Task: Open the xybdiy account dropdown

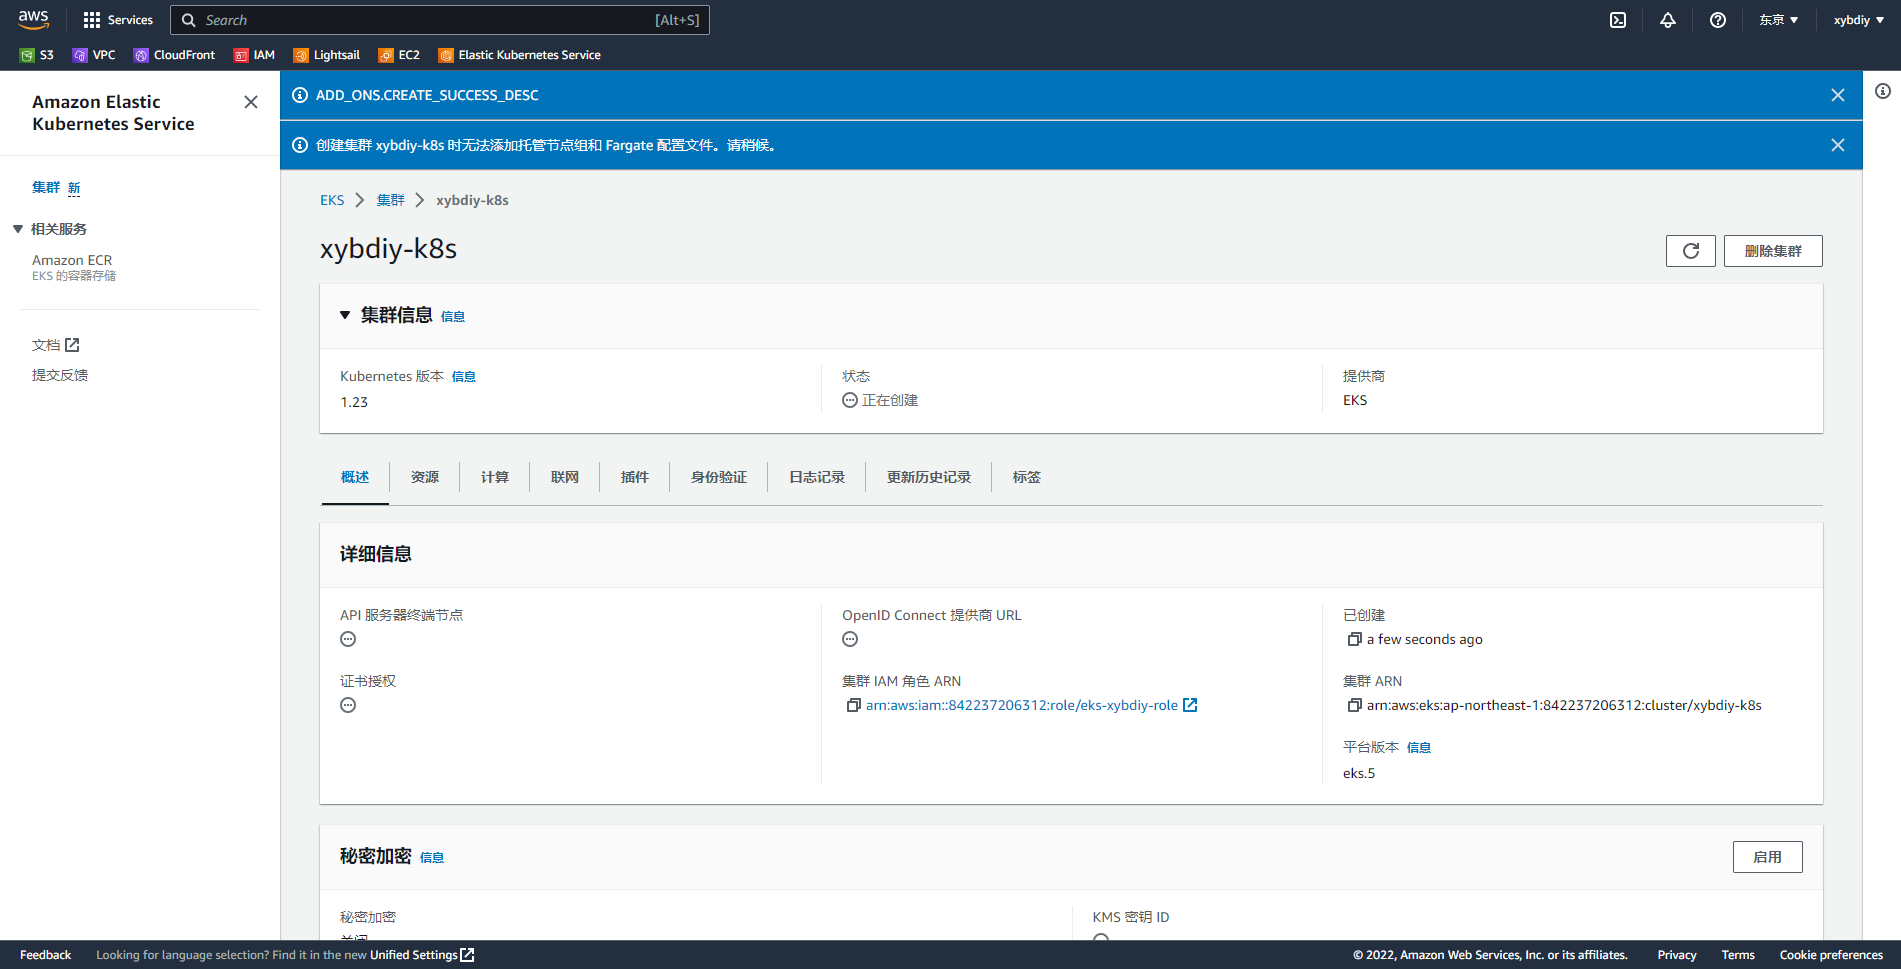Action: [1859, 20]
